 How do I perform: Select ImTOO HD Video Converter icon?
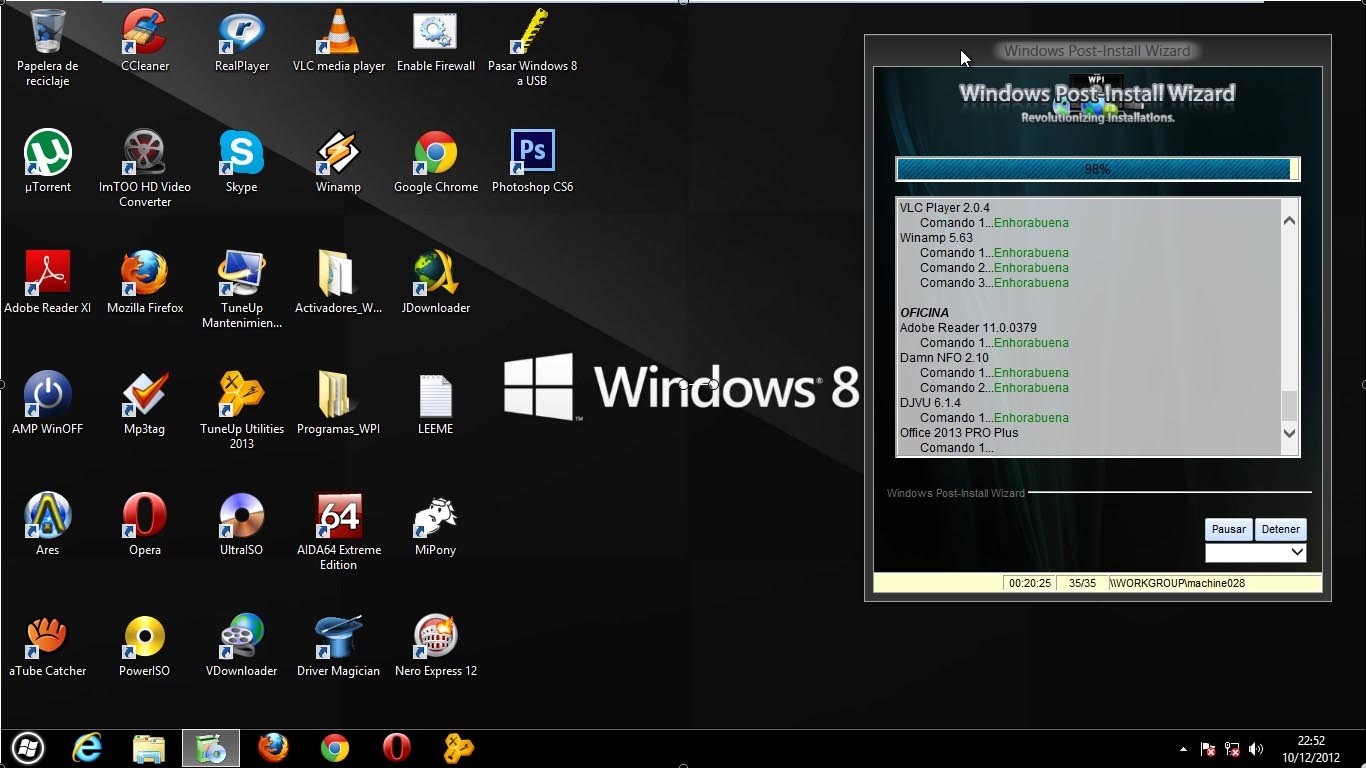coord(145,168)
